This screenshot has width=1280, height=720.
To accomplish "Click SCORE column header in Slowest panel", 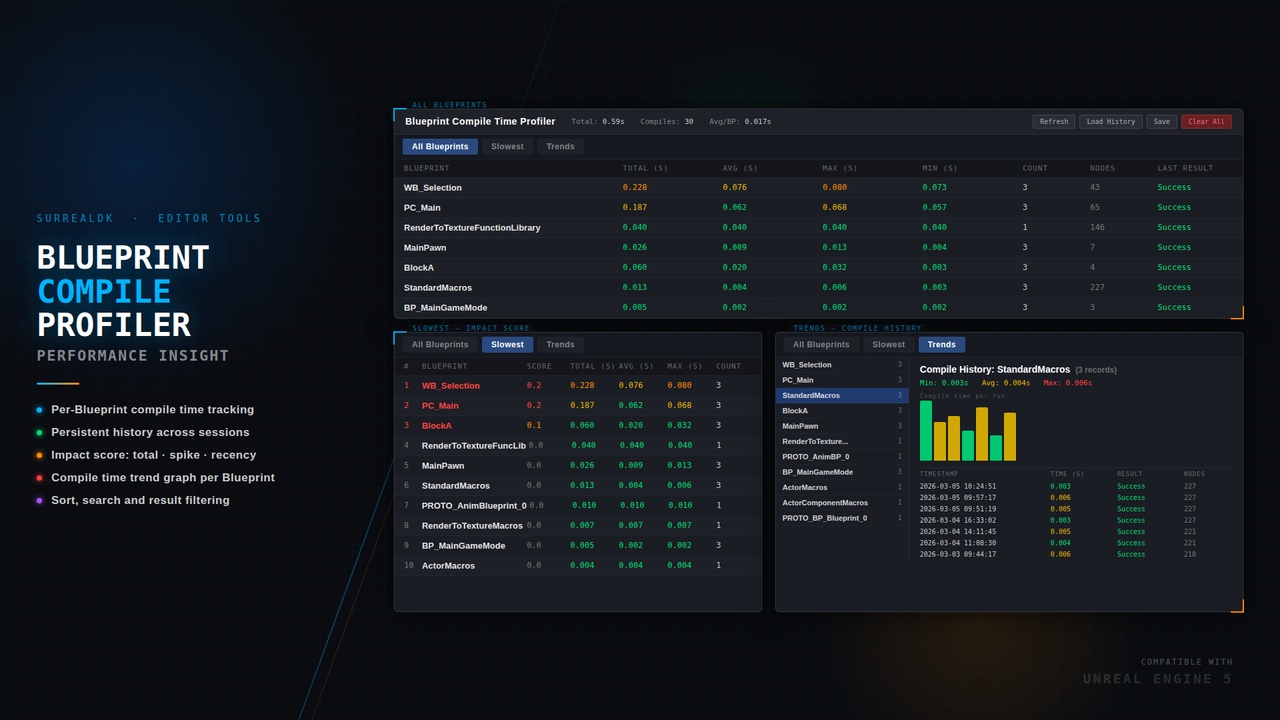I will click(x=539, y=366).
